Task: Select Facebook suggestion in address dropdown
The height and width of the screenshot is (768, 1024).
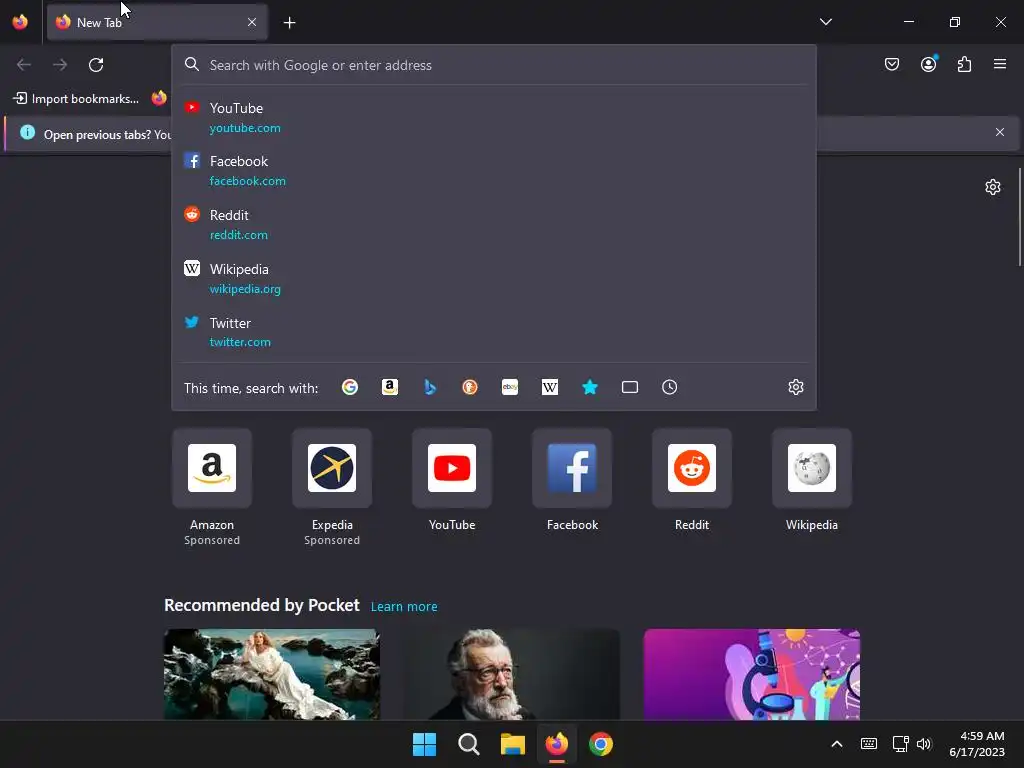Action: click(x=494, y=170)
